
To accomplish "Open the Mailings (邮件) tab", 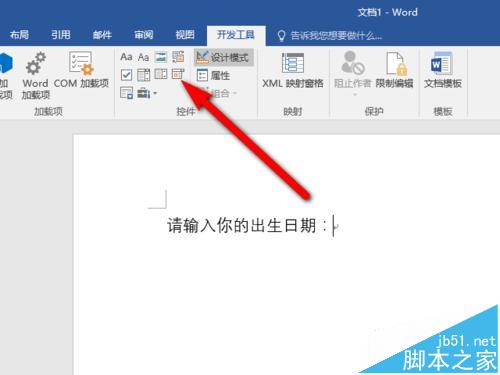I will 102,35.
